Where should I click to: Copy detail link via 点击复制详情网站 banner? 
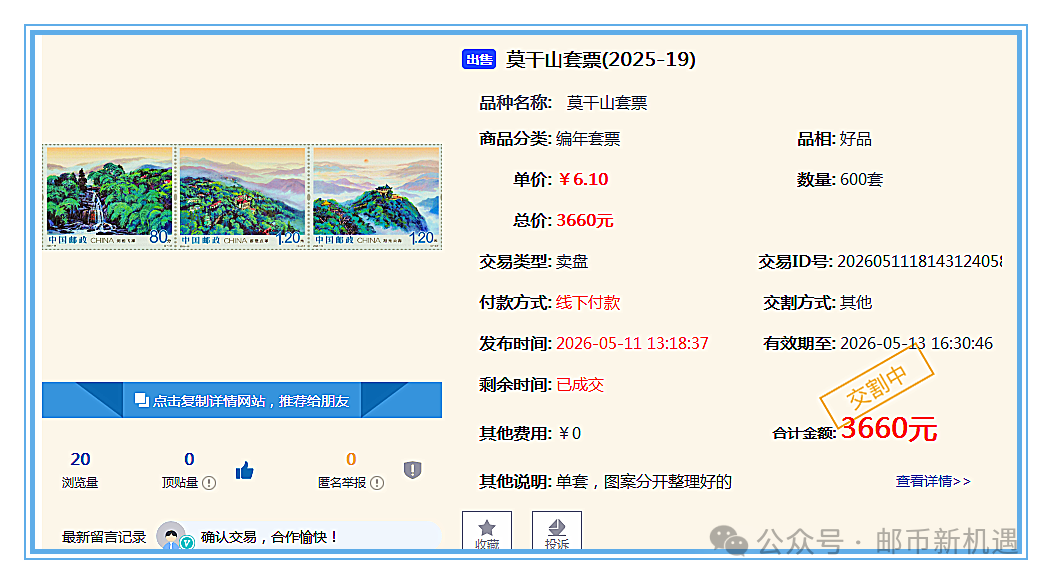[x=242, y=400]
